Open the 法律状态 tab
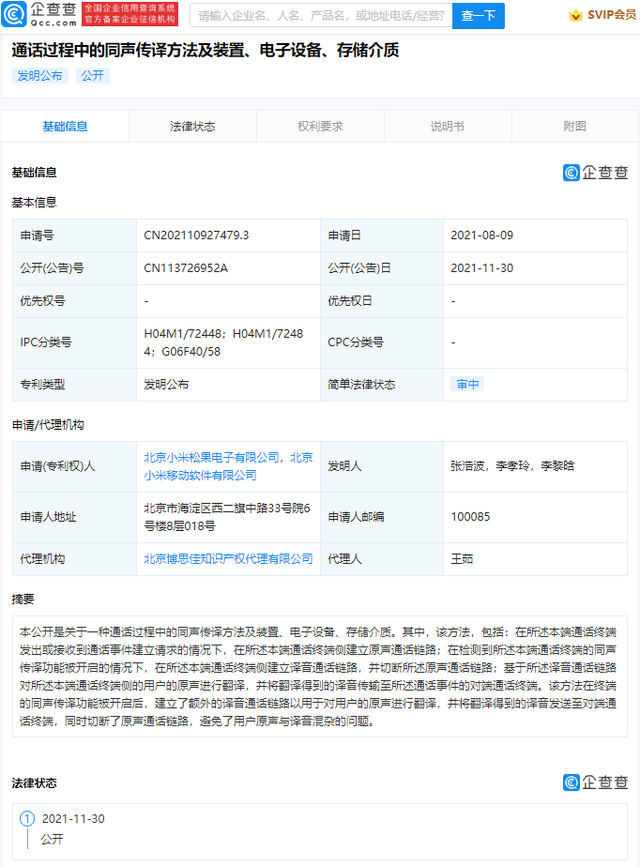This screenshot has width=640, height=866. (x=192, y=127)
